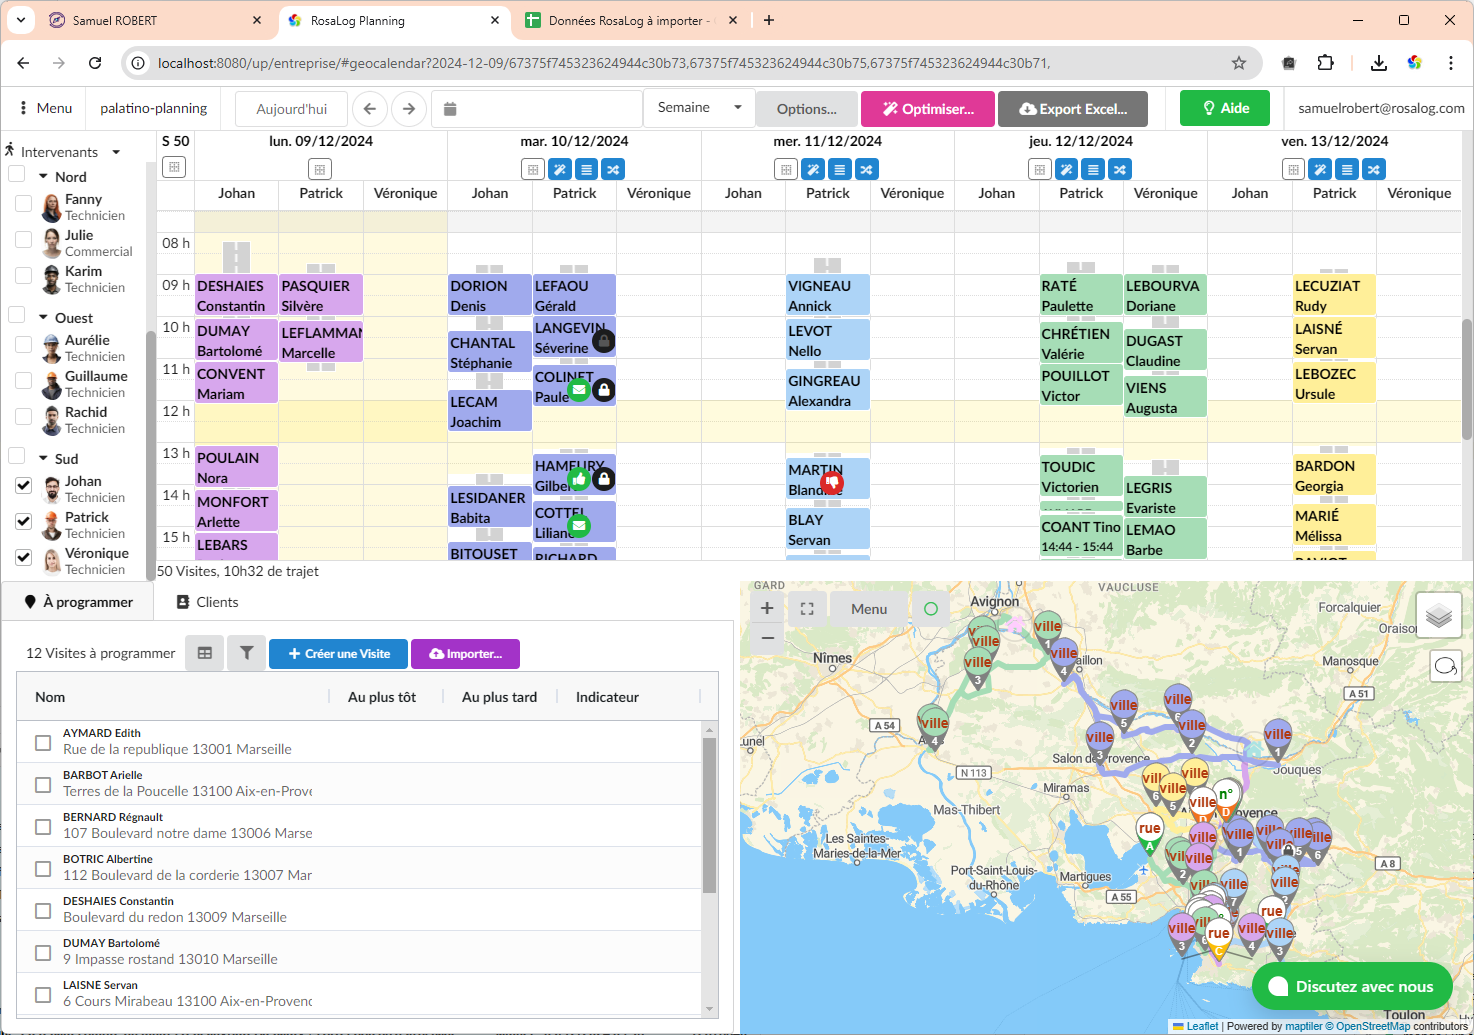Expand the Intervenants dropdown arrow

click(x=116, y=152)
